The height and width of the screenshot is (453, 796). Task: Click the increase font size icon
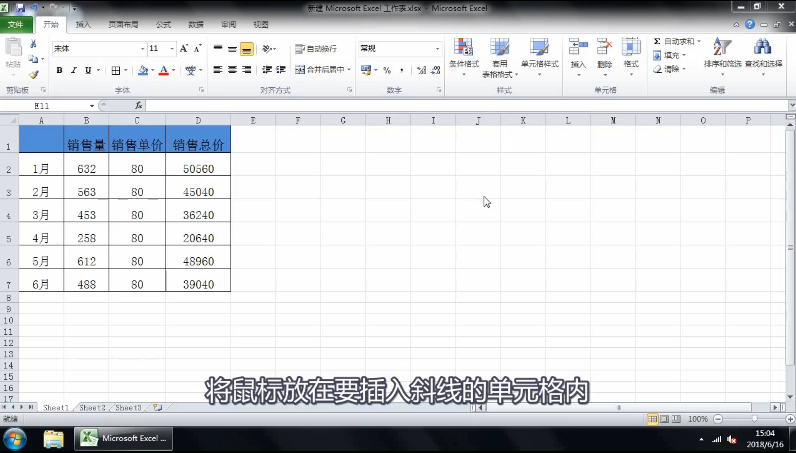pyautogui.click(x=183, y=48)
